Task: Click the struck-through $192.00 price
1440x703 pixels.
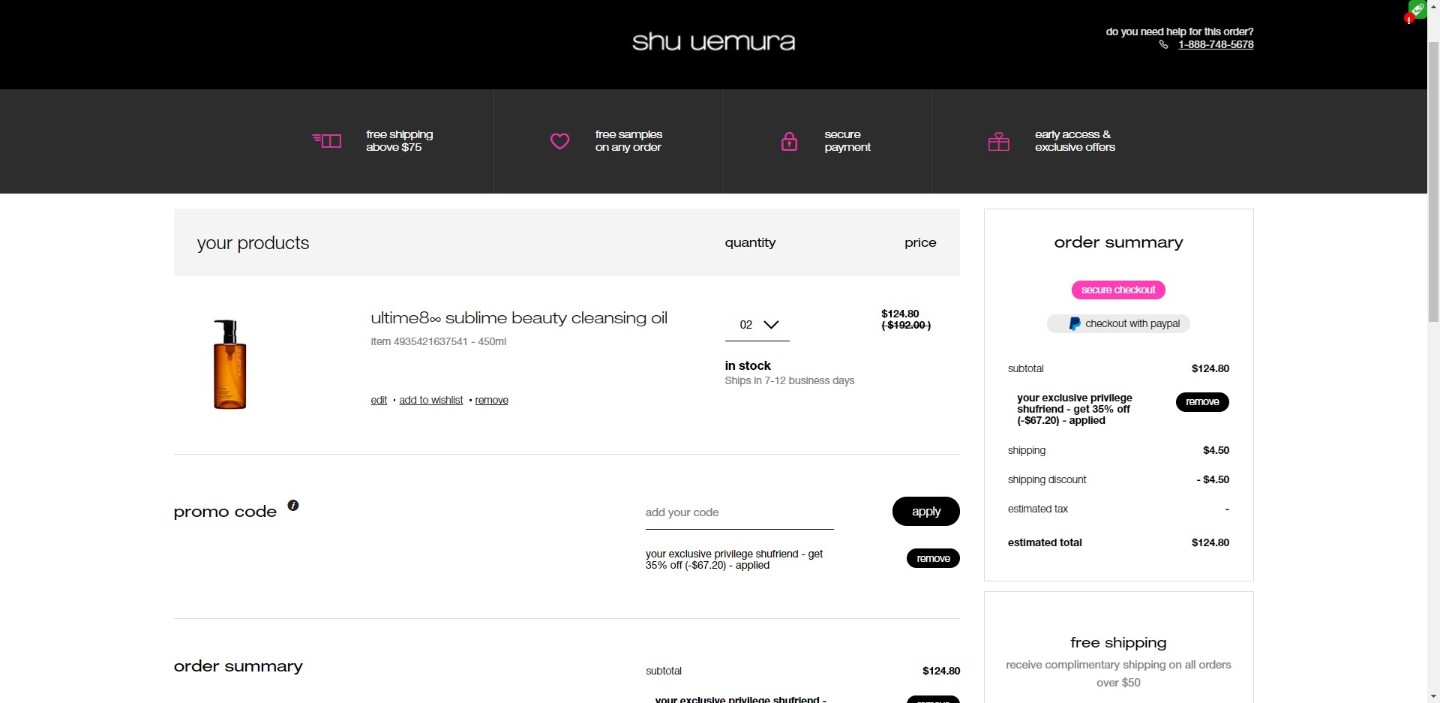Action: coord(906,325)
